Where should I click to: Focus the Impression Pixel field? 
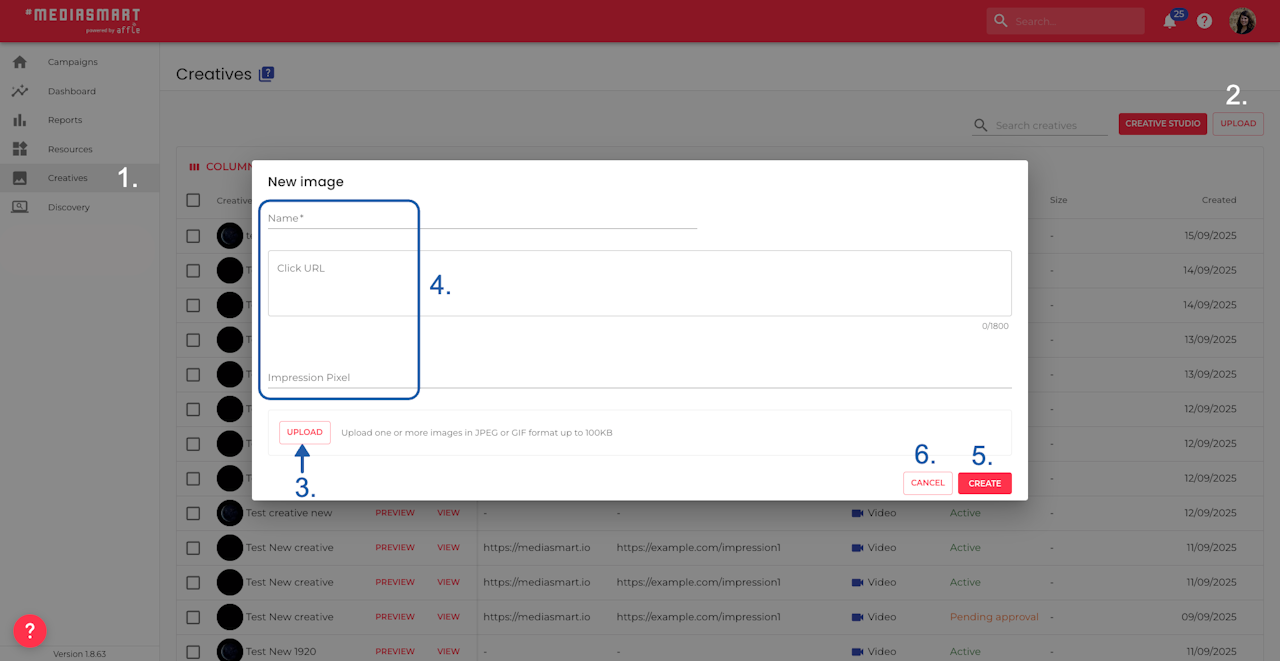[x=640, y=377]
